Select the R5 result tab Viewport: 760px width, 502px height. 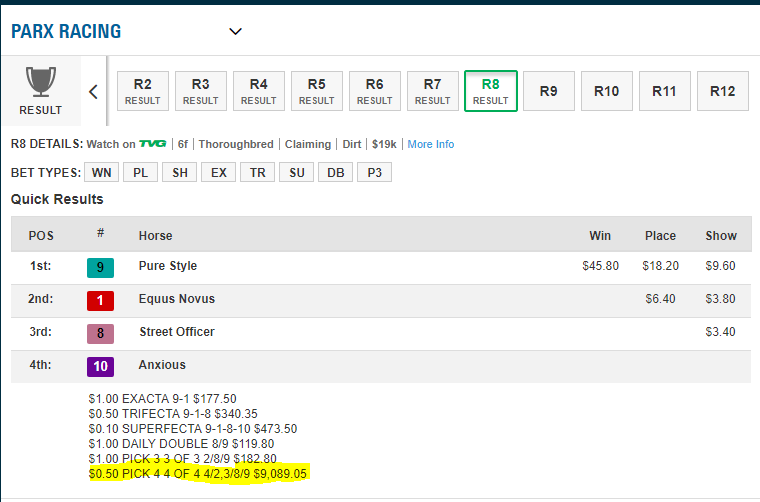317,91
